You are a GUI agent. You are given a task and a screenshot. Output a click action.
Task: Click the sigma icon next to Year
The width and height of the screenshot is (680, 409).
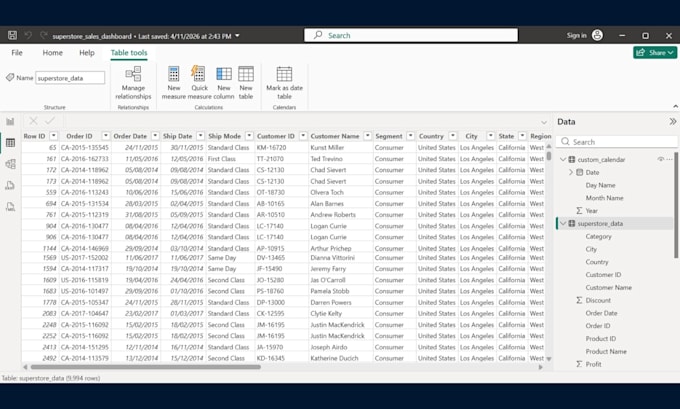[579, 210]
